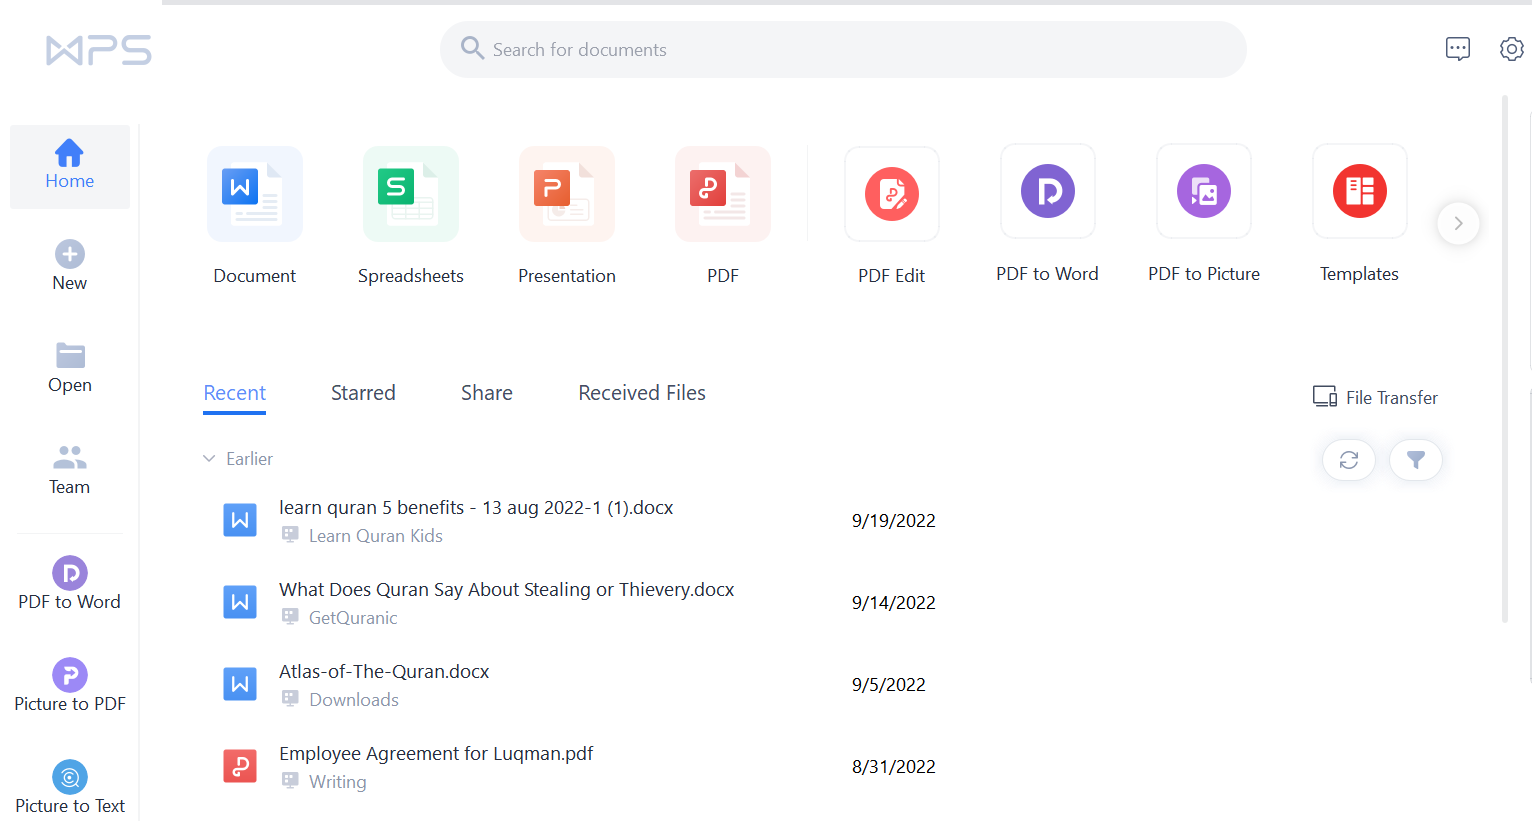Open the Templates icon
Image resolution: width=1532 pixels, height=821 pixels.
[x=1360, y=191]
